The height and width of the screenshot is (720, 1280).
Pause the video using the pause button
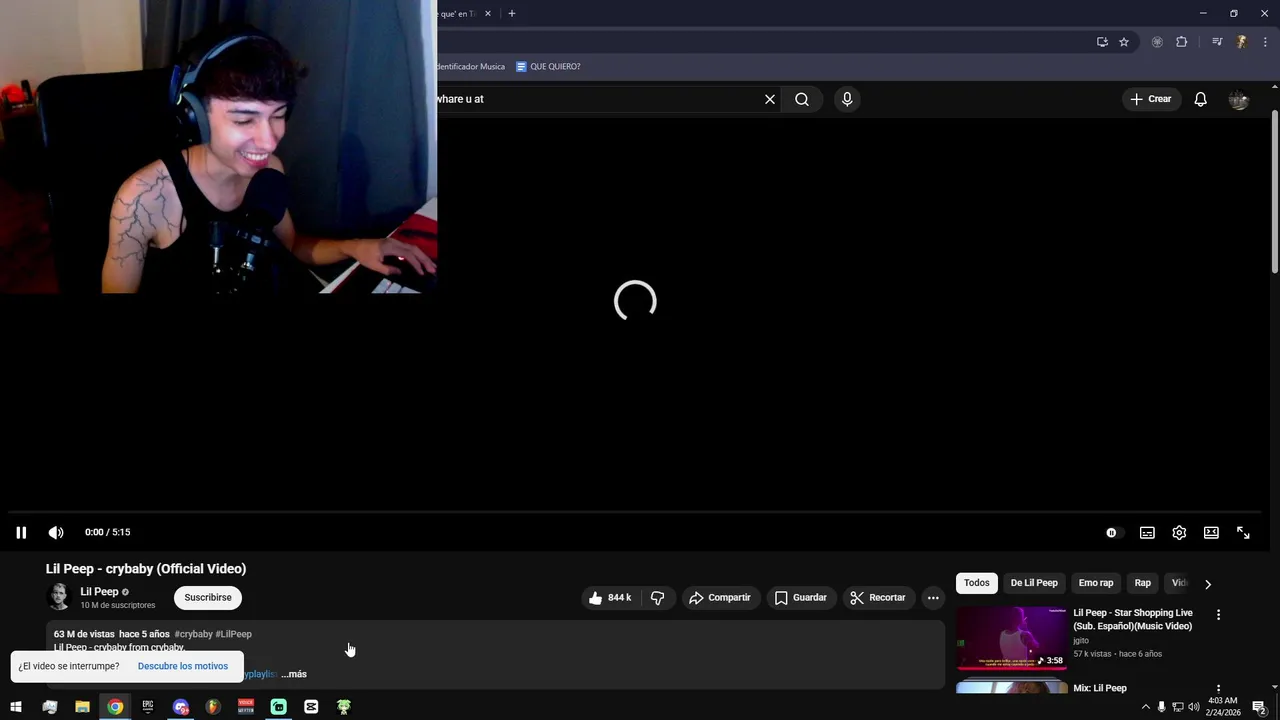[x=21, y=533]
